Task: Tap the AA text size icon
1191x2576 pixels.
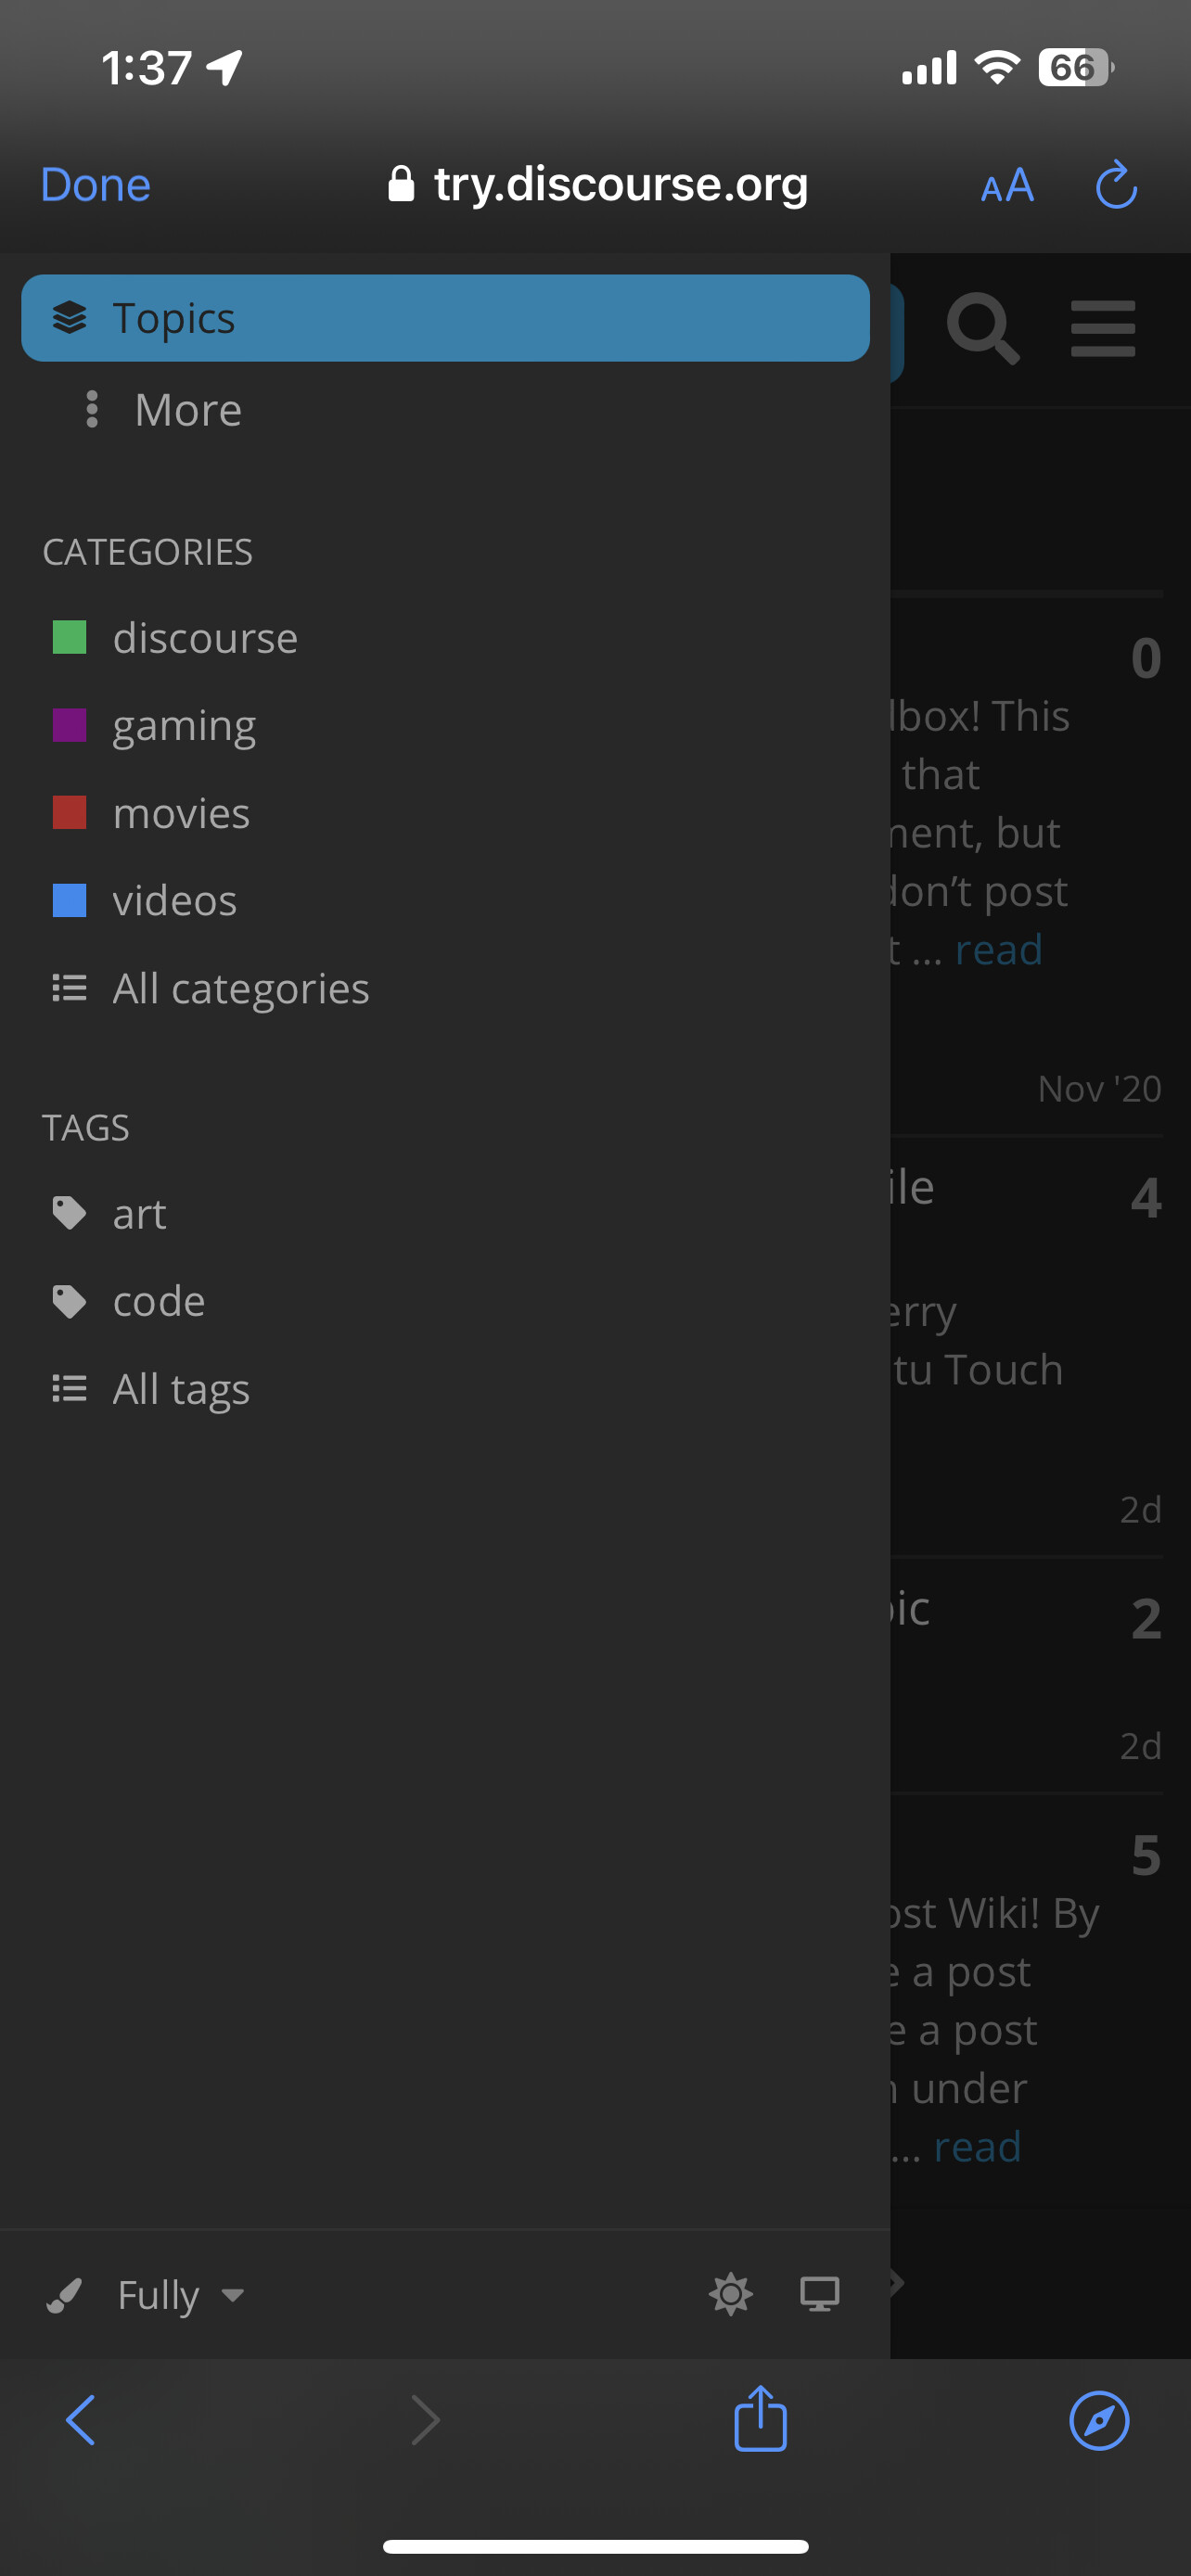Action: click(x=1007, y=186)
